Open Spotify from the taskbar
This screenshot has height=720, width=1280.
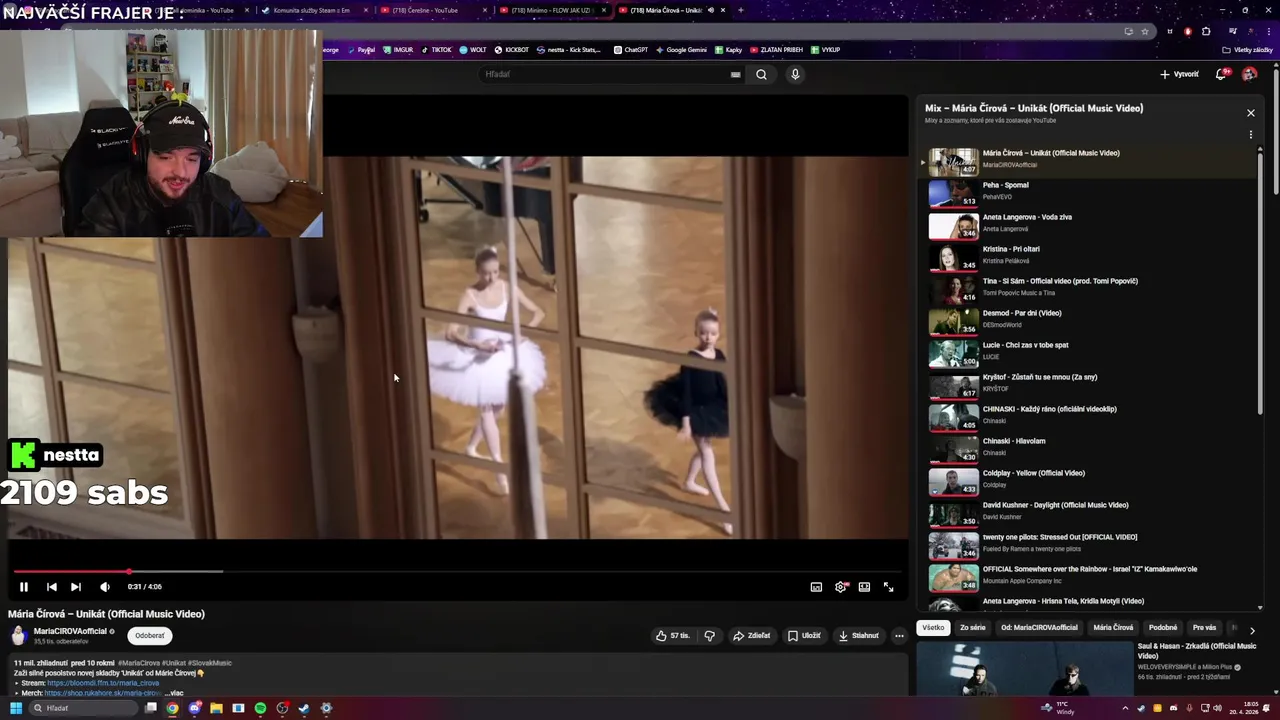point(260,708)
